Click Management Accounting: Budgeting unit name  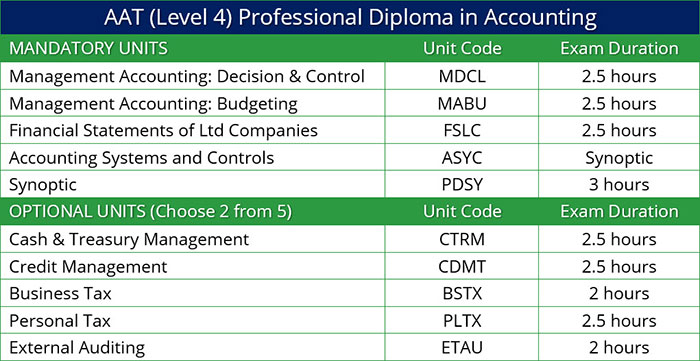(153, 104)
